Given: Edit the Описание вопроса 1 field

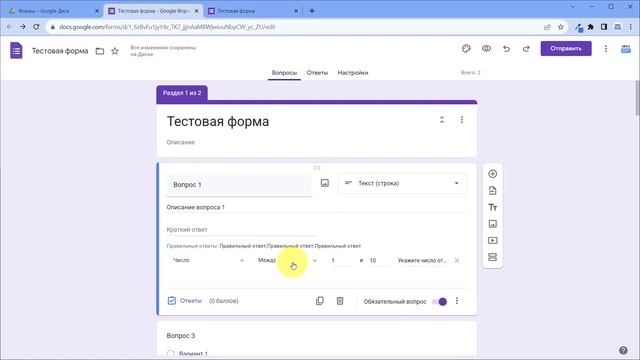Looking at the screenshot, I should (x=316, y=207).
